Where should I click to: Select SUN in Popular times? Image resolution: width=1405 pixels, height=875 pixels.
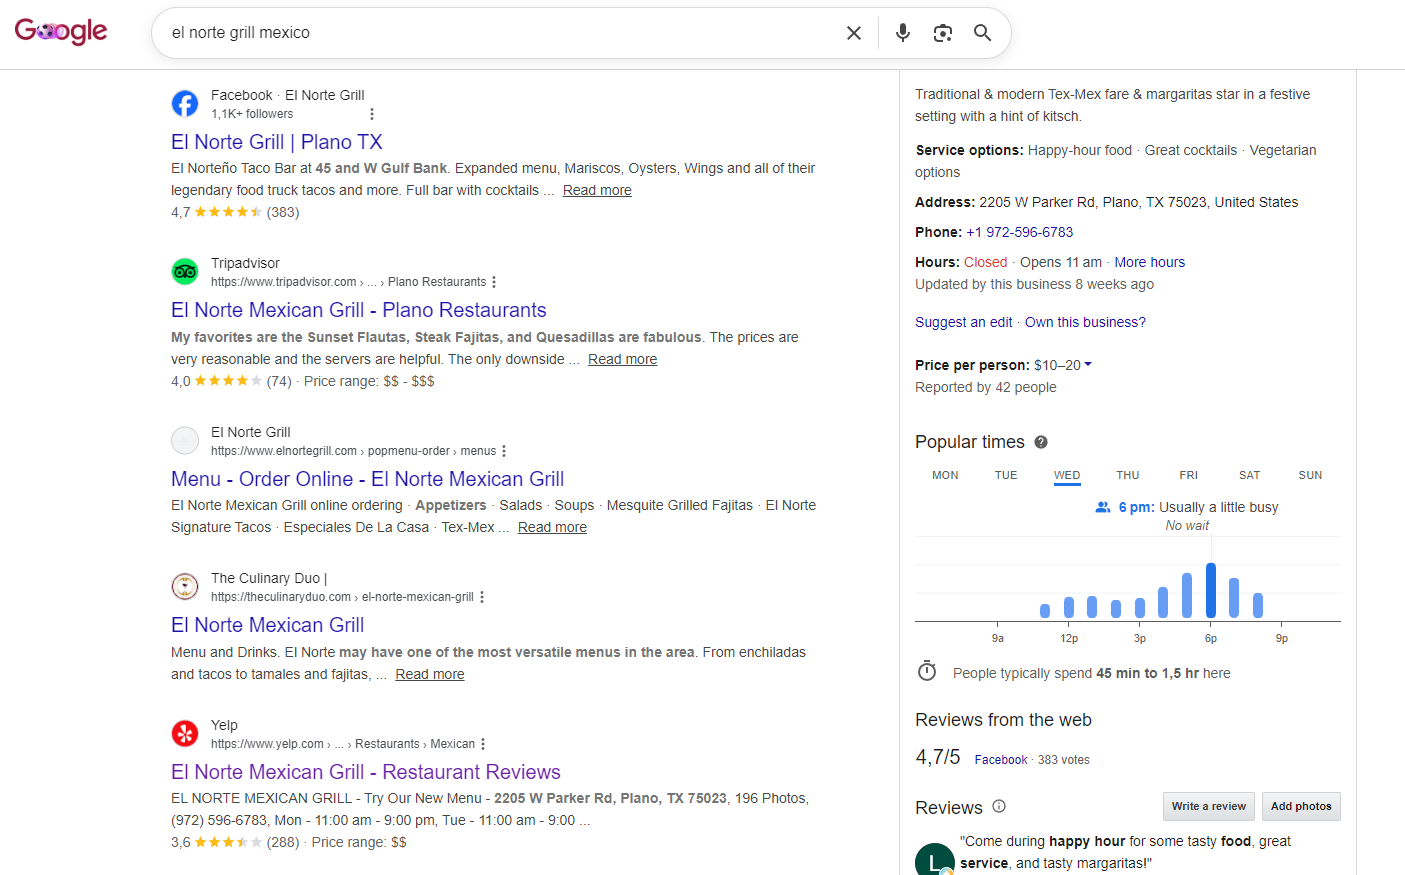[1310, 475]
